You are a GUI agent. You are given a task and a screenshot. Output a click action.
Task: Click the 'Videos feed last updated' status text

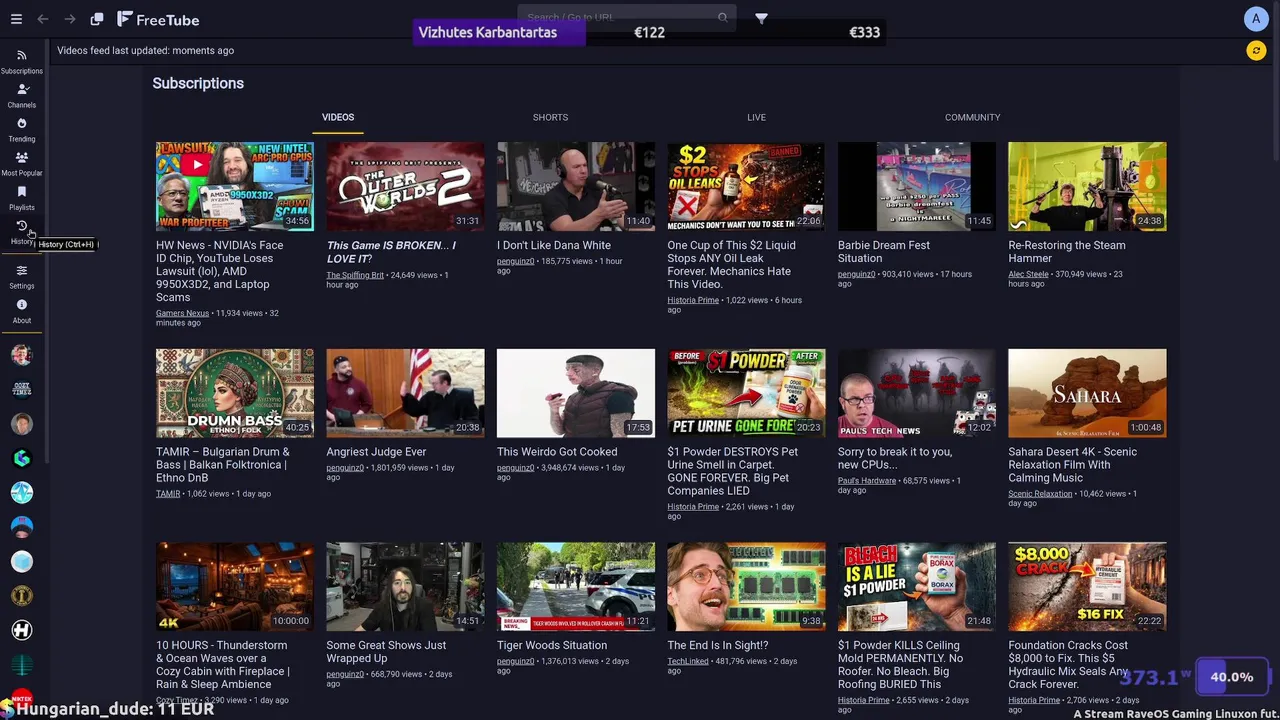click(146, 50)
